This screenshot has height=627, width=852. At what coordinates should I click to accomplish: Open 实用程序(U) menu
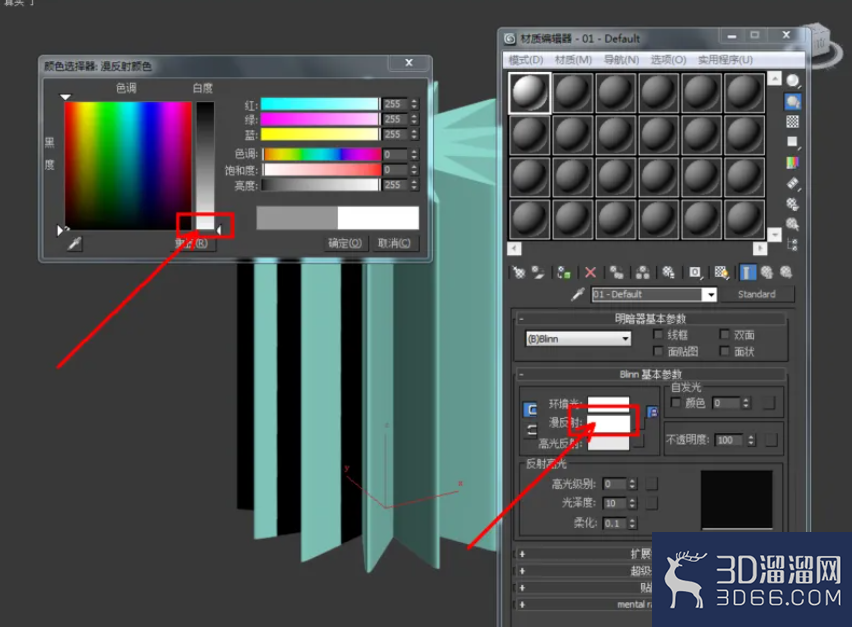(725, 60)
